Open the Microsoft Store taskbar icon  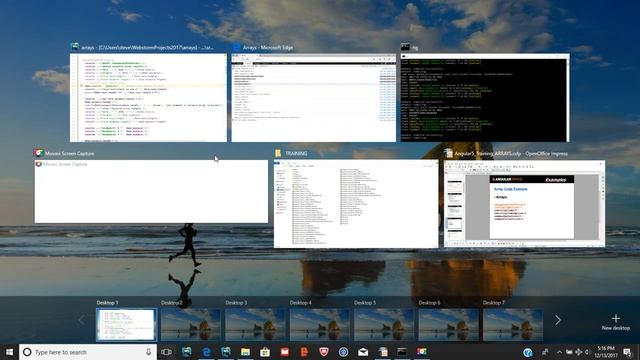point(265,352)
